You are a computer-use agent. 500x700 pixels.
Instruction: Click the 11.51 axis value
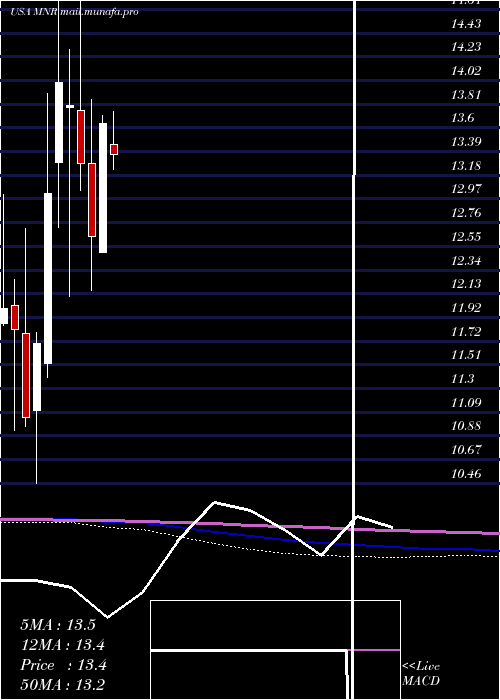pyautogui.click(x=466, y=355)
